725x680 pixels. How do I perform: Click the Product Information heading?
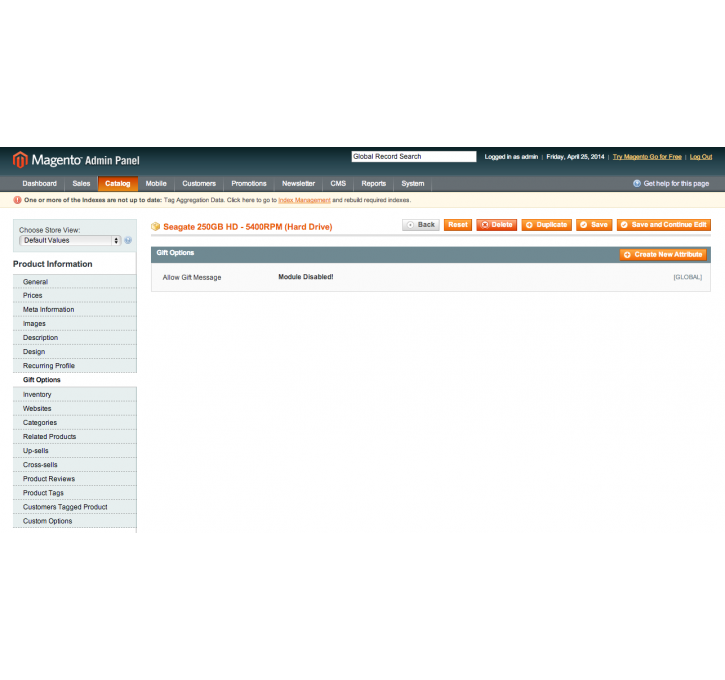click(53, 264)
